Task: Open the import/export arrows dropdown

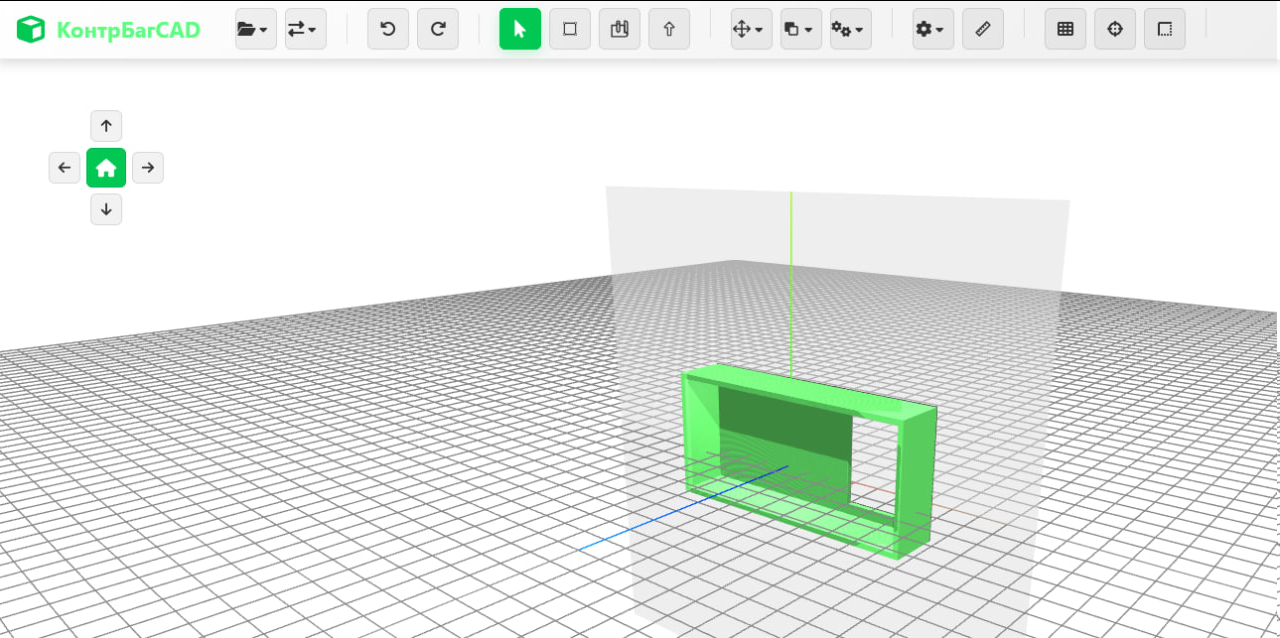Action: click(x=306, y=29)
